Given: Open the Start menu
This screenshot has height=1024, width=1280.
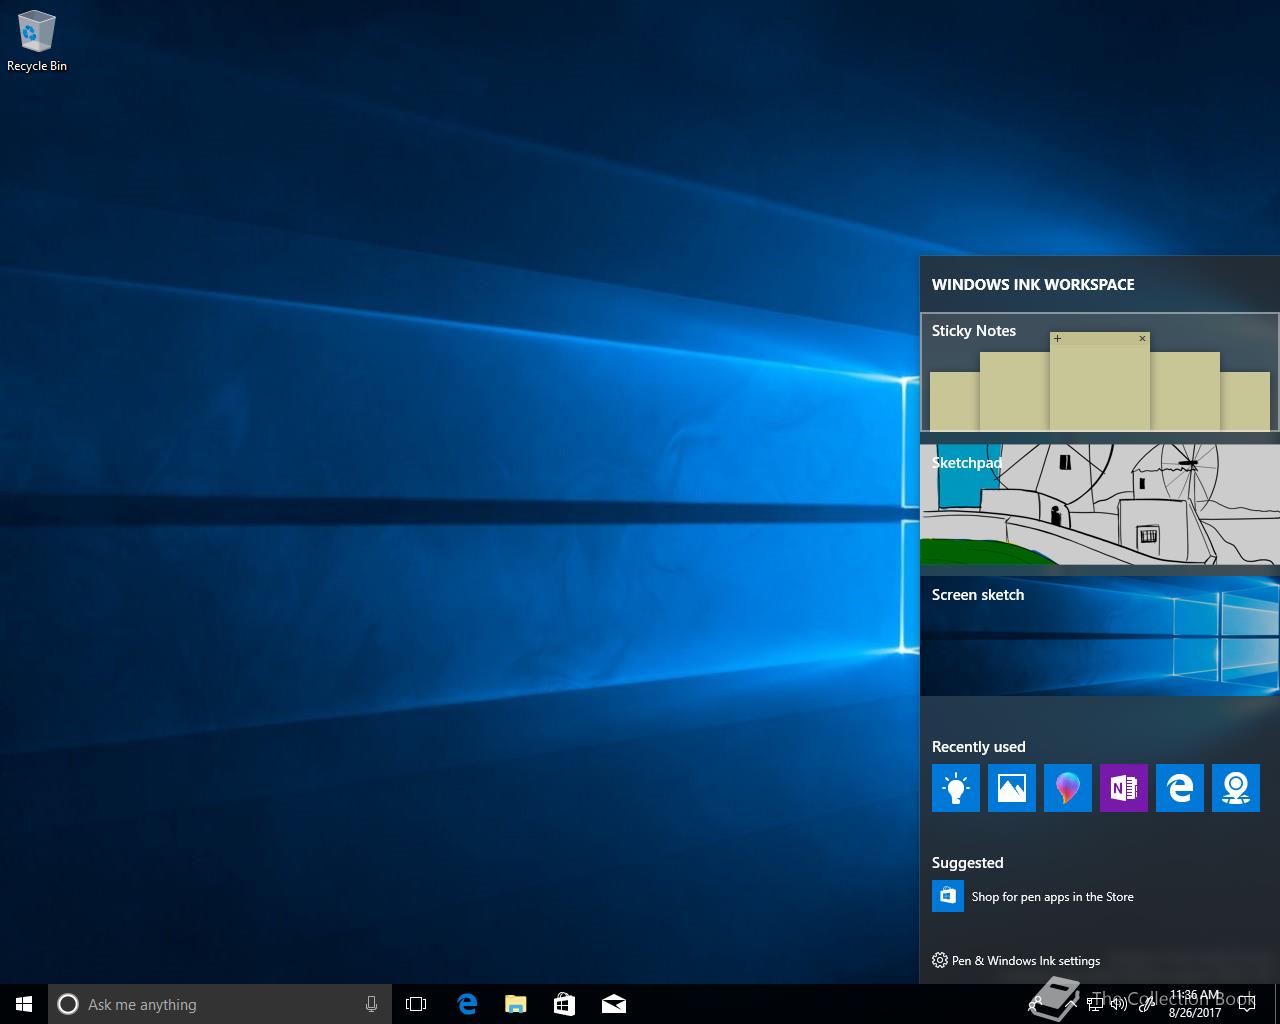Looking at the screenshot, I should click(24, 1004).
